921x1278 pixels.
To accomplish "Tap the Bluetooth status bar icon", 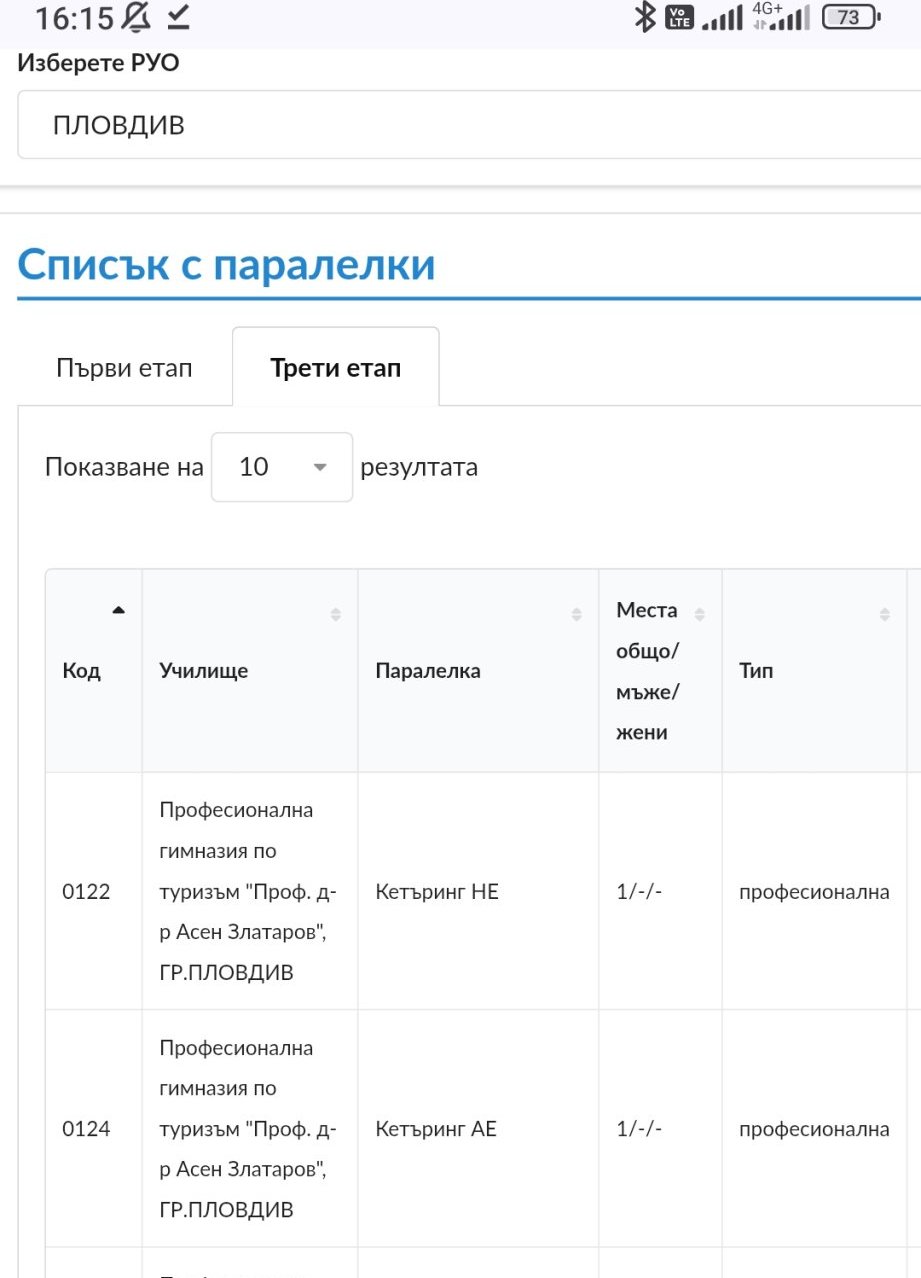I will coord(645,17).
